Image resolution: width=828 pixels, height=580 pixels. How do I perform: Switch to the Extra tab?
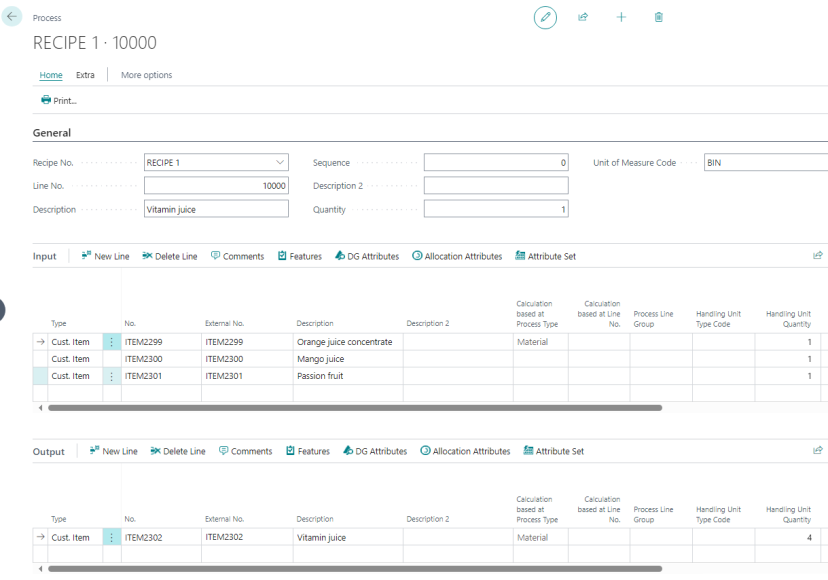85,75
